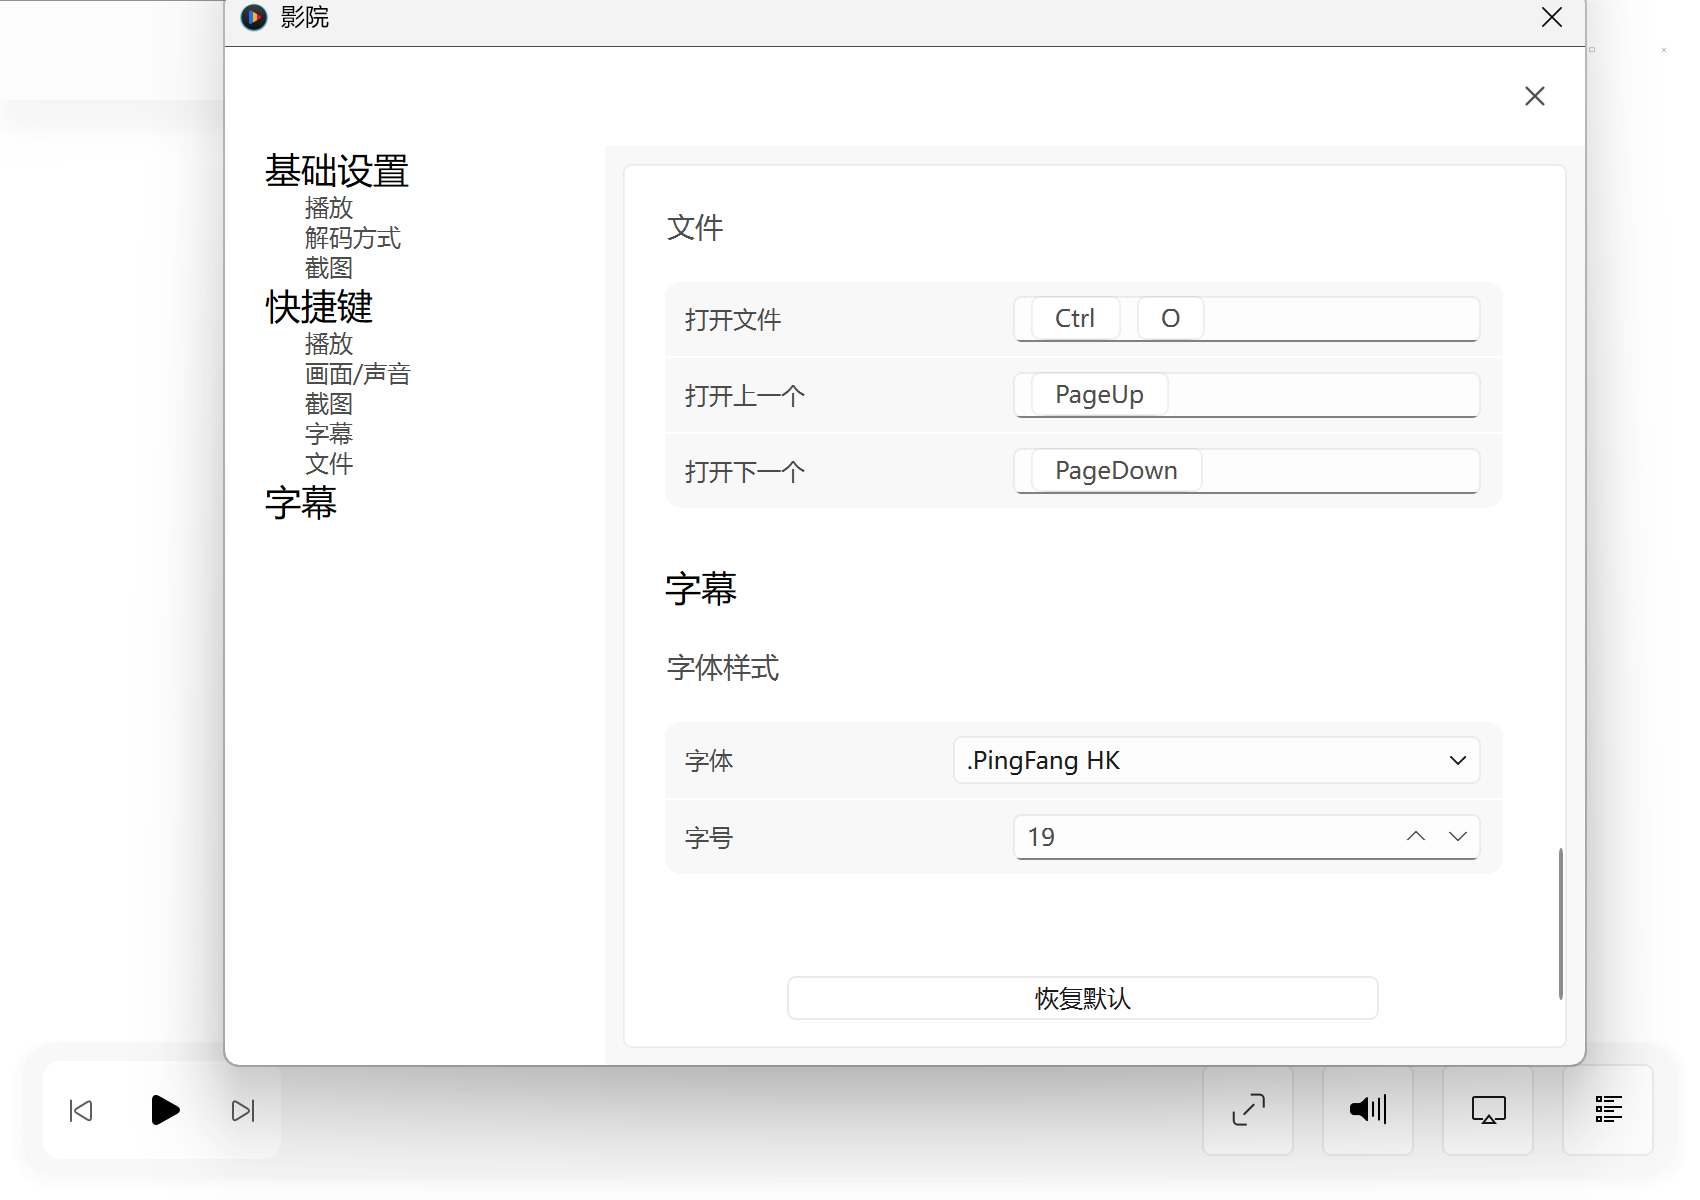The image size is (1700, 1200).
Task: Select the O key chip
Action: tap(1170, 319)
